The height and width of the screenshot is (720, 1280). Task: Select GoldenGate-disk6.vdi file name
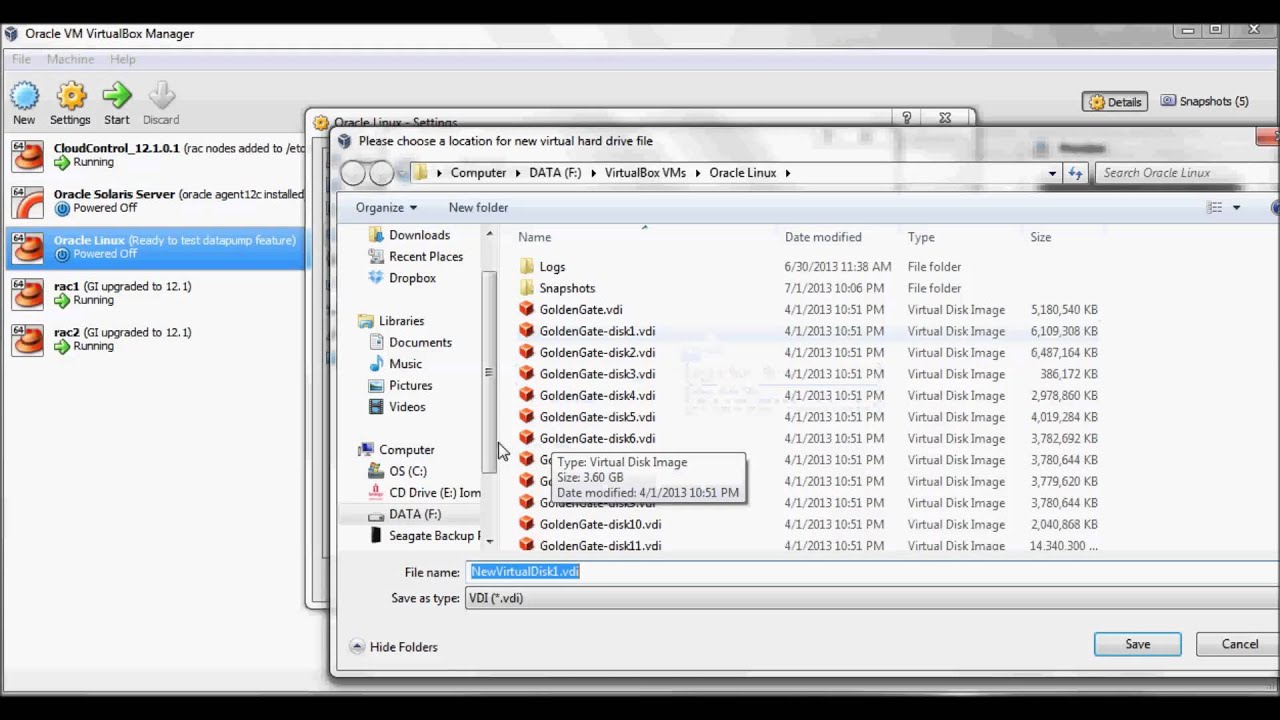(597, 439)
